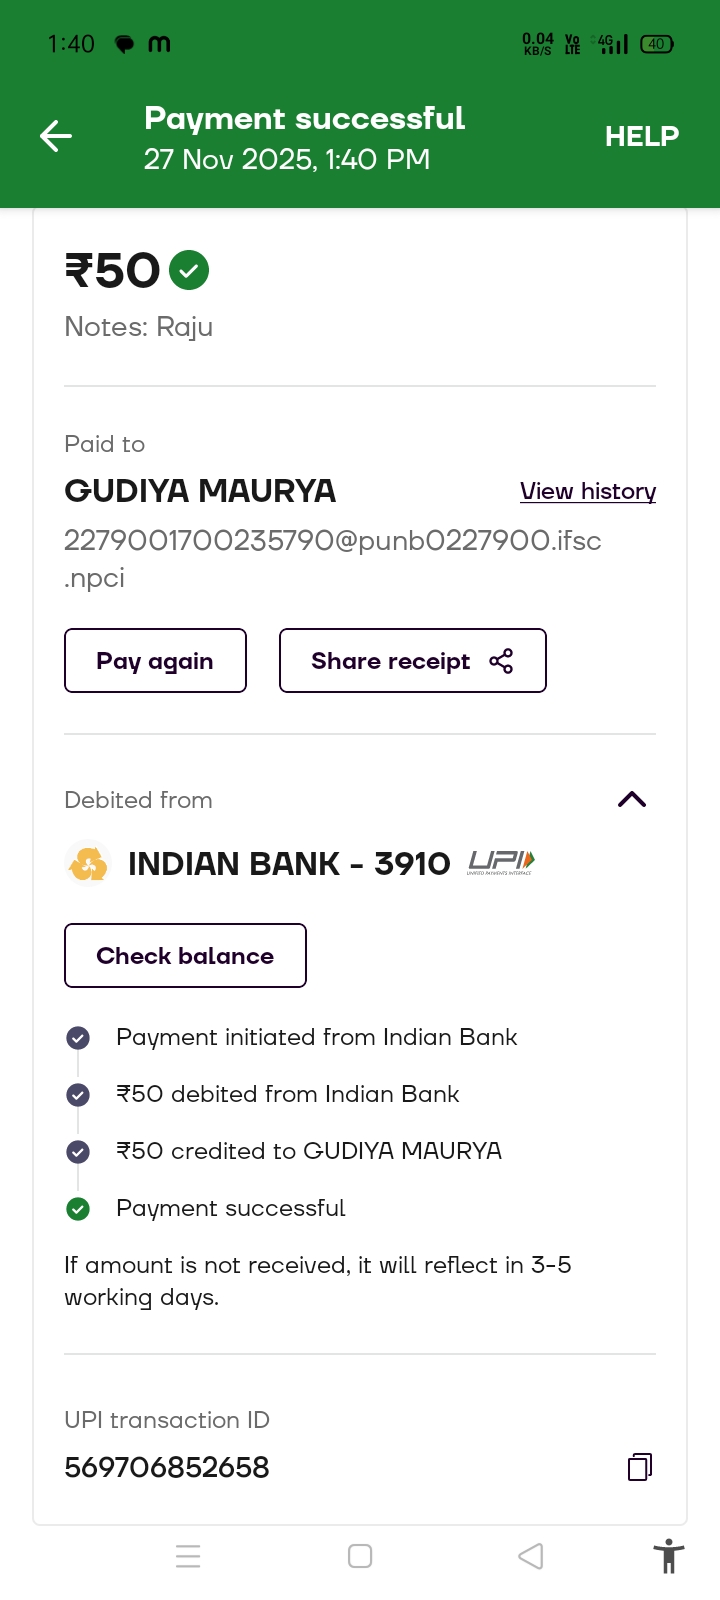Image resolution: width=720 pixels, height=1600 pixels.
Task: Tap the UPI logo icon
Action: 501,863
